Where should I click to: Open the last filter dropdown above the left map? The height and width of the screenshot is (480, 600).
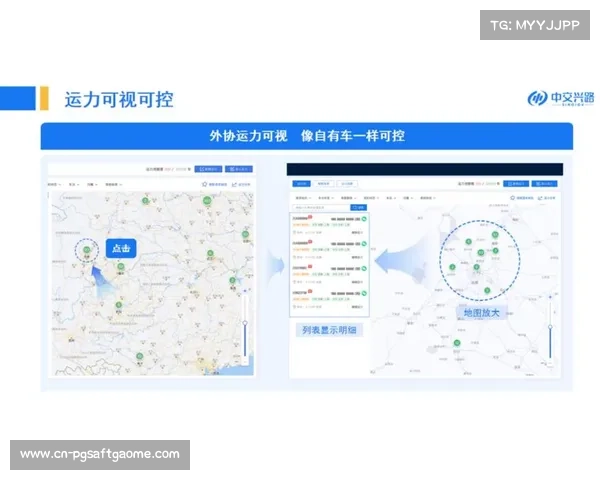113,185
